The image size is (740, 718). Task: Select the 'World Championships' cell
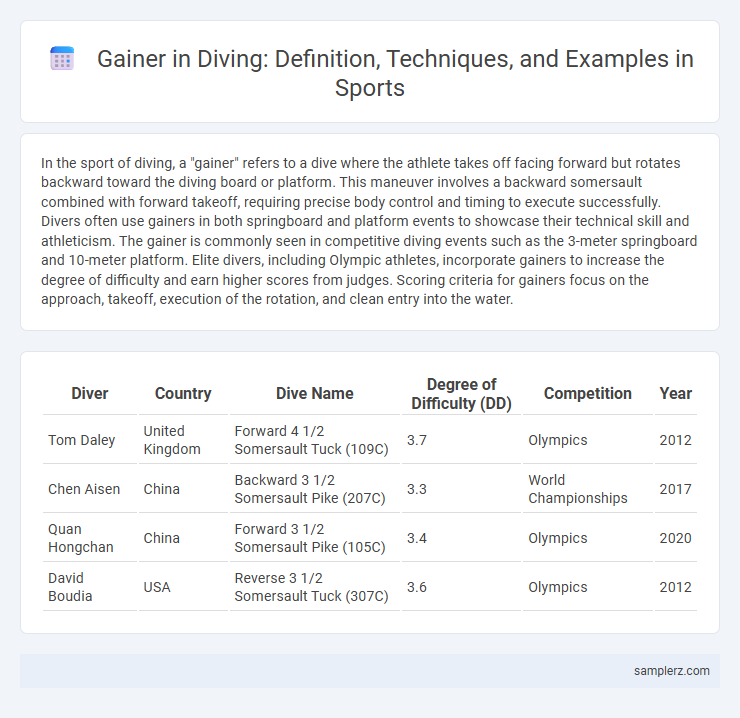(588, 489)
